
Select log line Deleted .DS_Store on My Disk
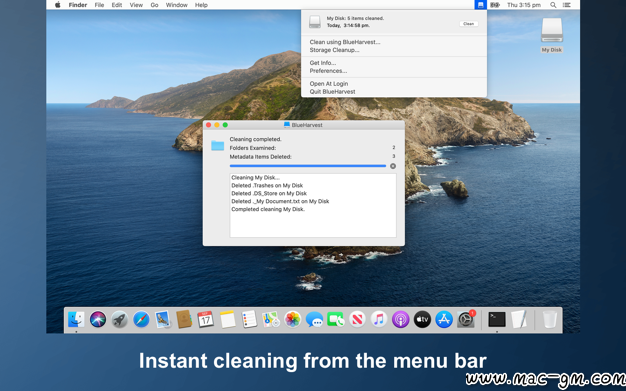269,193
